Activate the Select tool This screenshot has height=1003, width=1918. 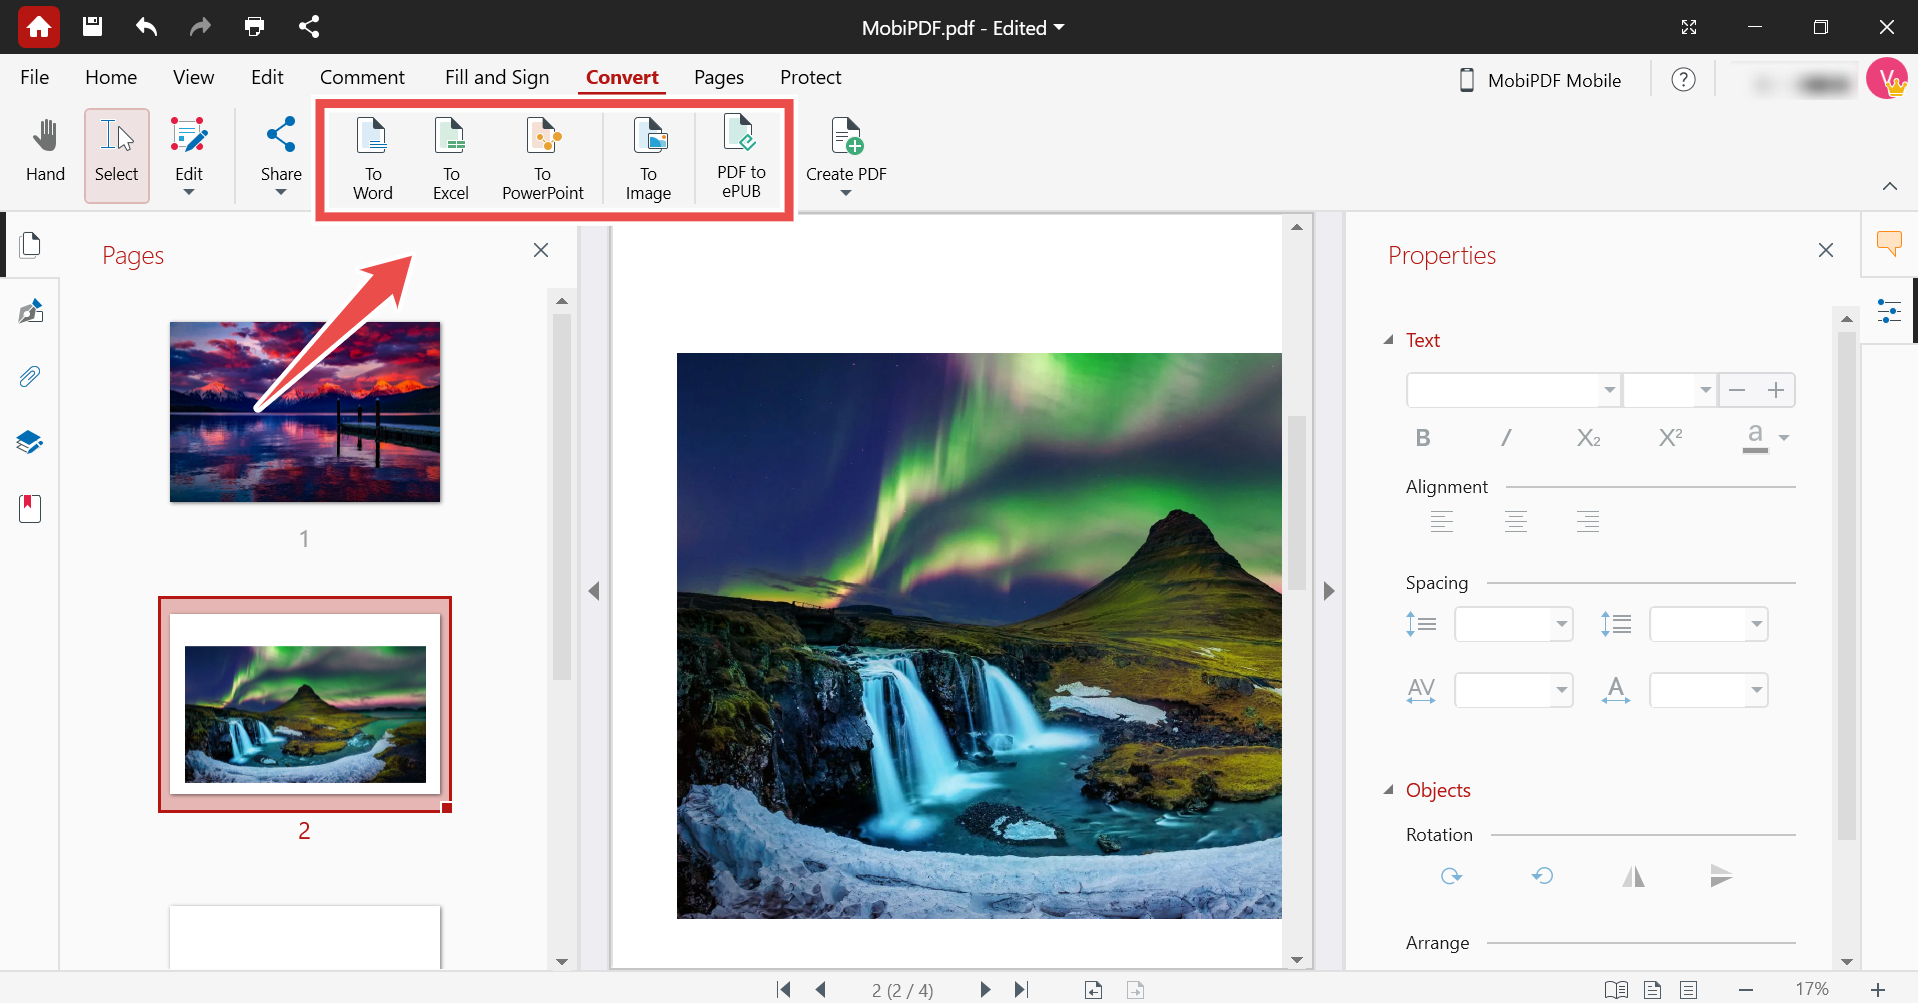[116, 150]
